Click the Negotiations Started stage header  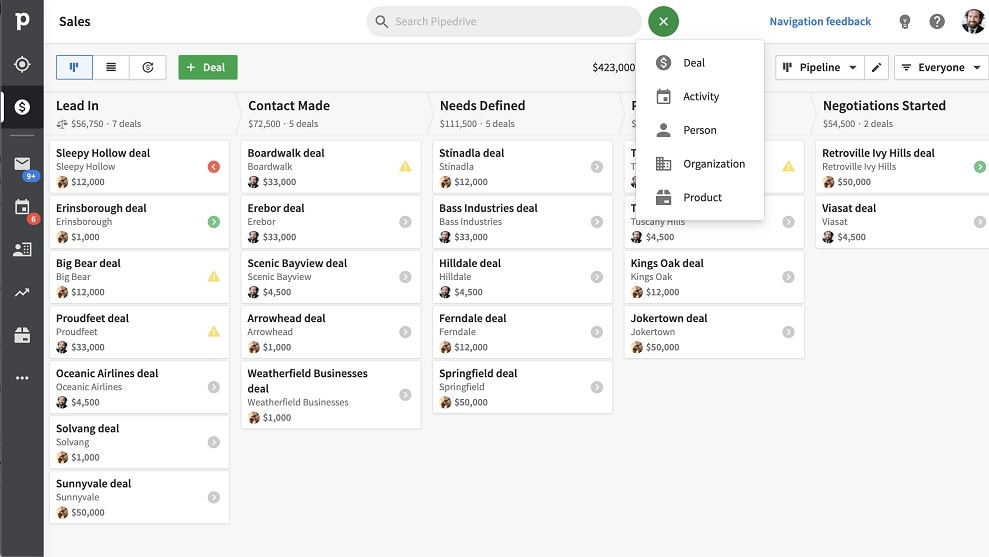tap(884, 106)
